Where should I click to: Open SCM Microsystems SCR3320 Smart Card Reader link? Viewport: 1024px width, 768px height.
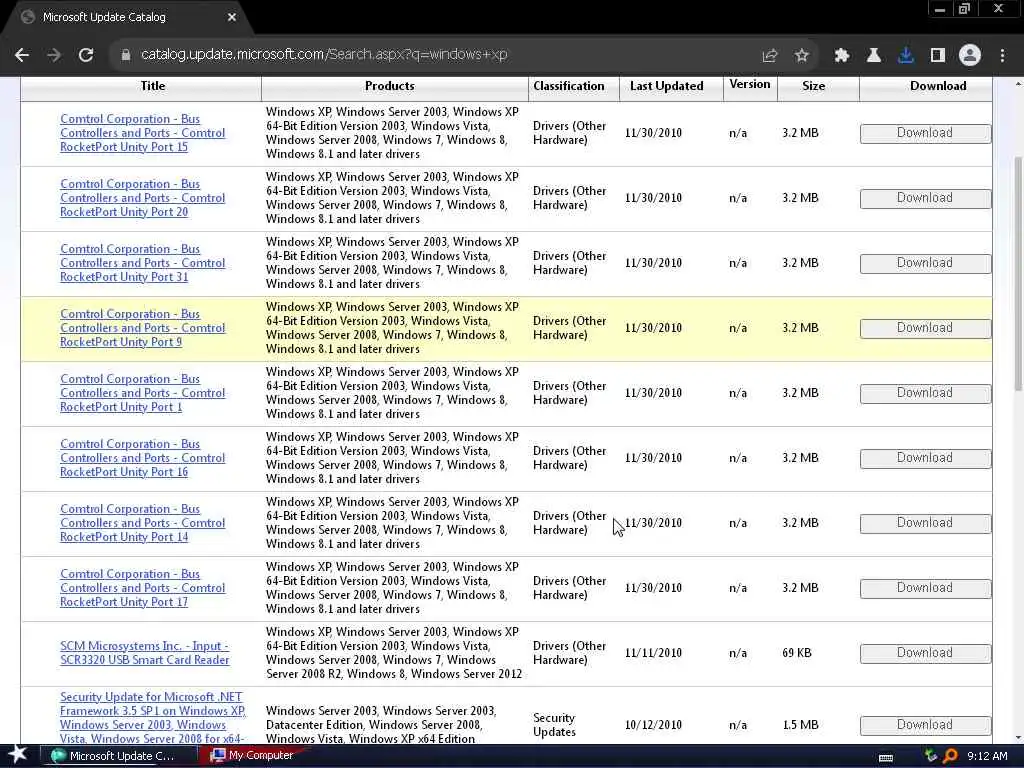(144, 652)
